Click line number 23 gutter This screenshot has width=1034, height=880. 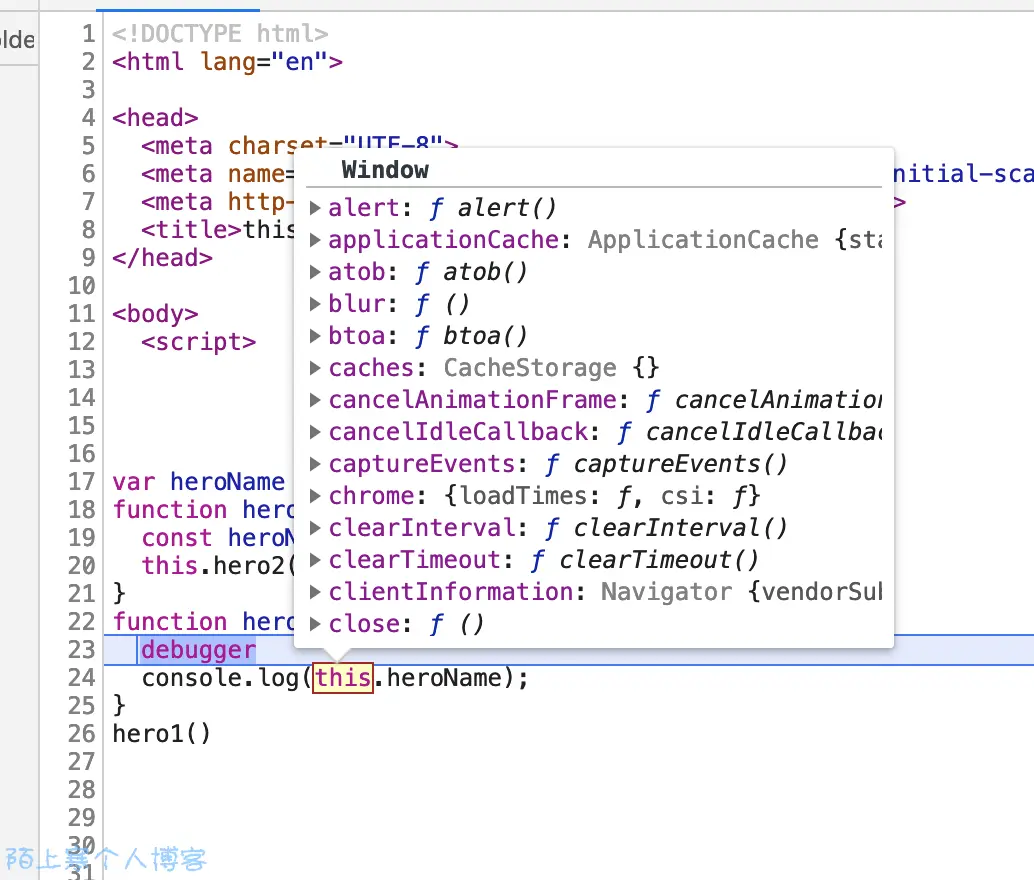click(x=82, y=650)
